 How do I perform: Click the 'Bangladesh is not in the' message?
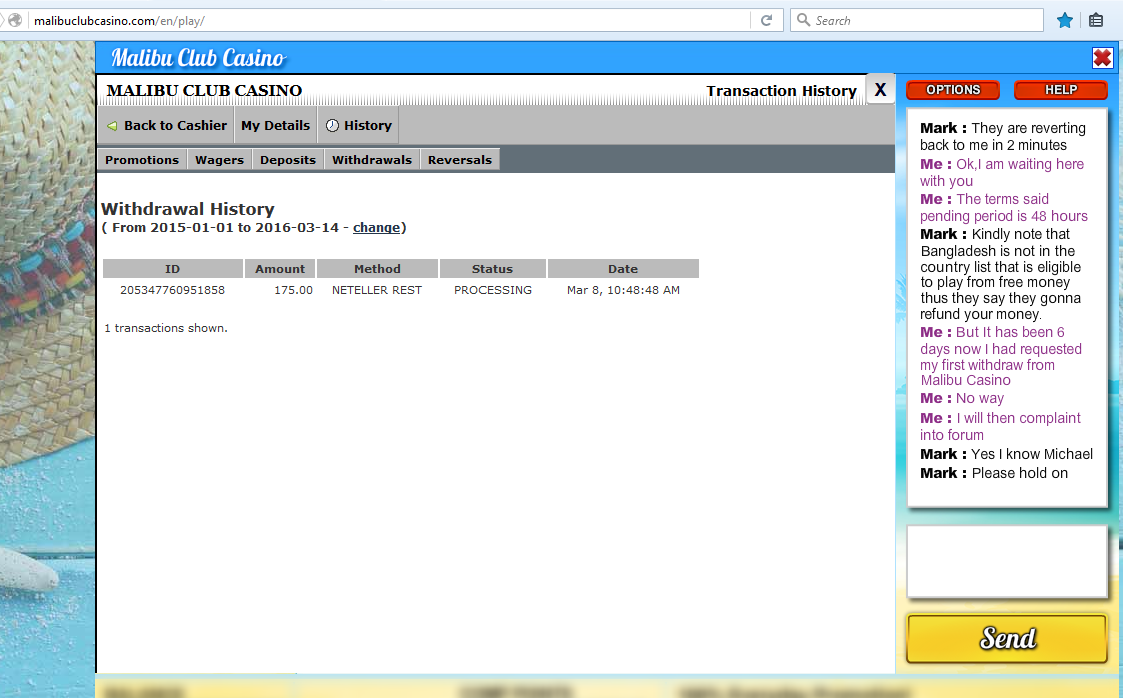point(1001,274)
